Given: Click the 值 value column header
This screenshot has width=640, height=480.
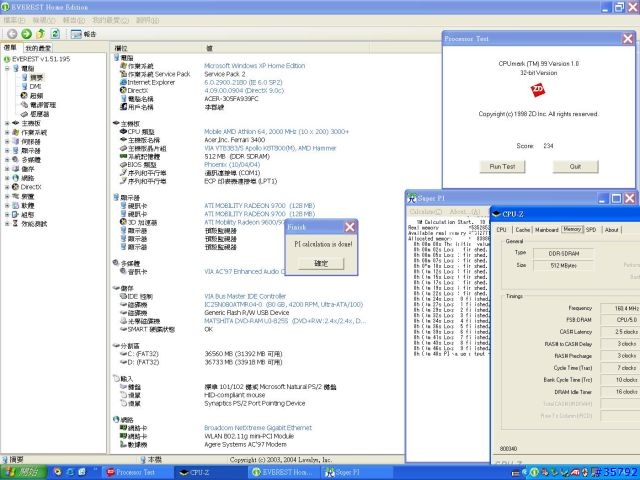Looking at the screenshot, I should coord(286,48).
